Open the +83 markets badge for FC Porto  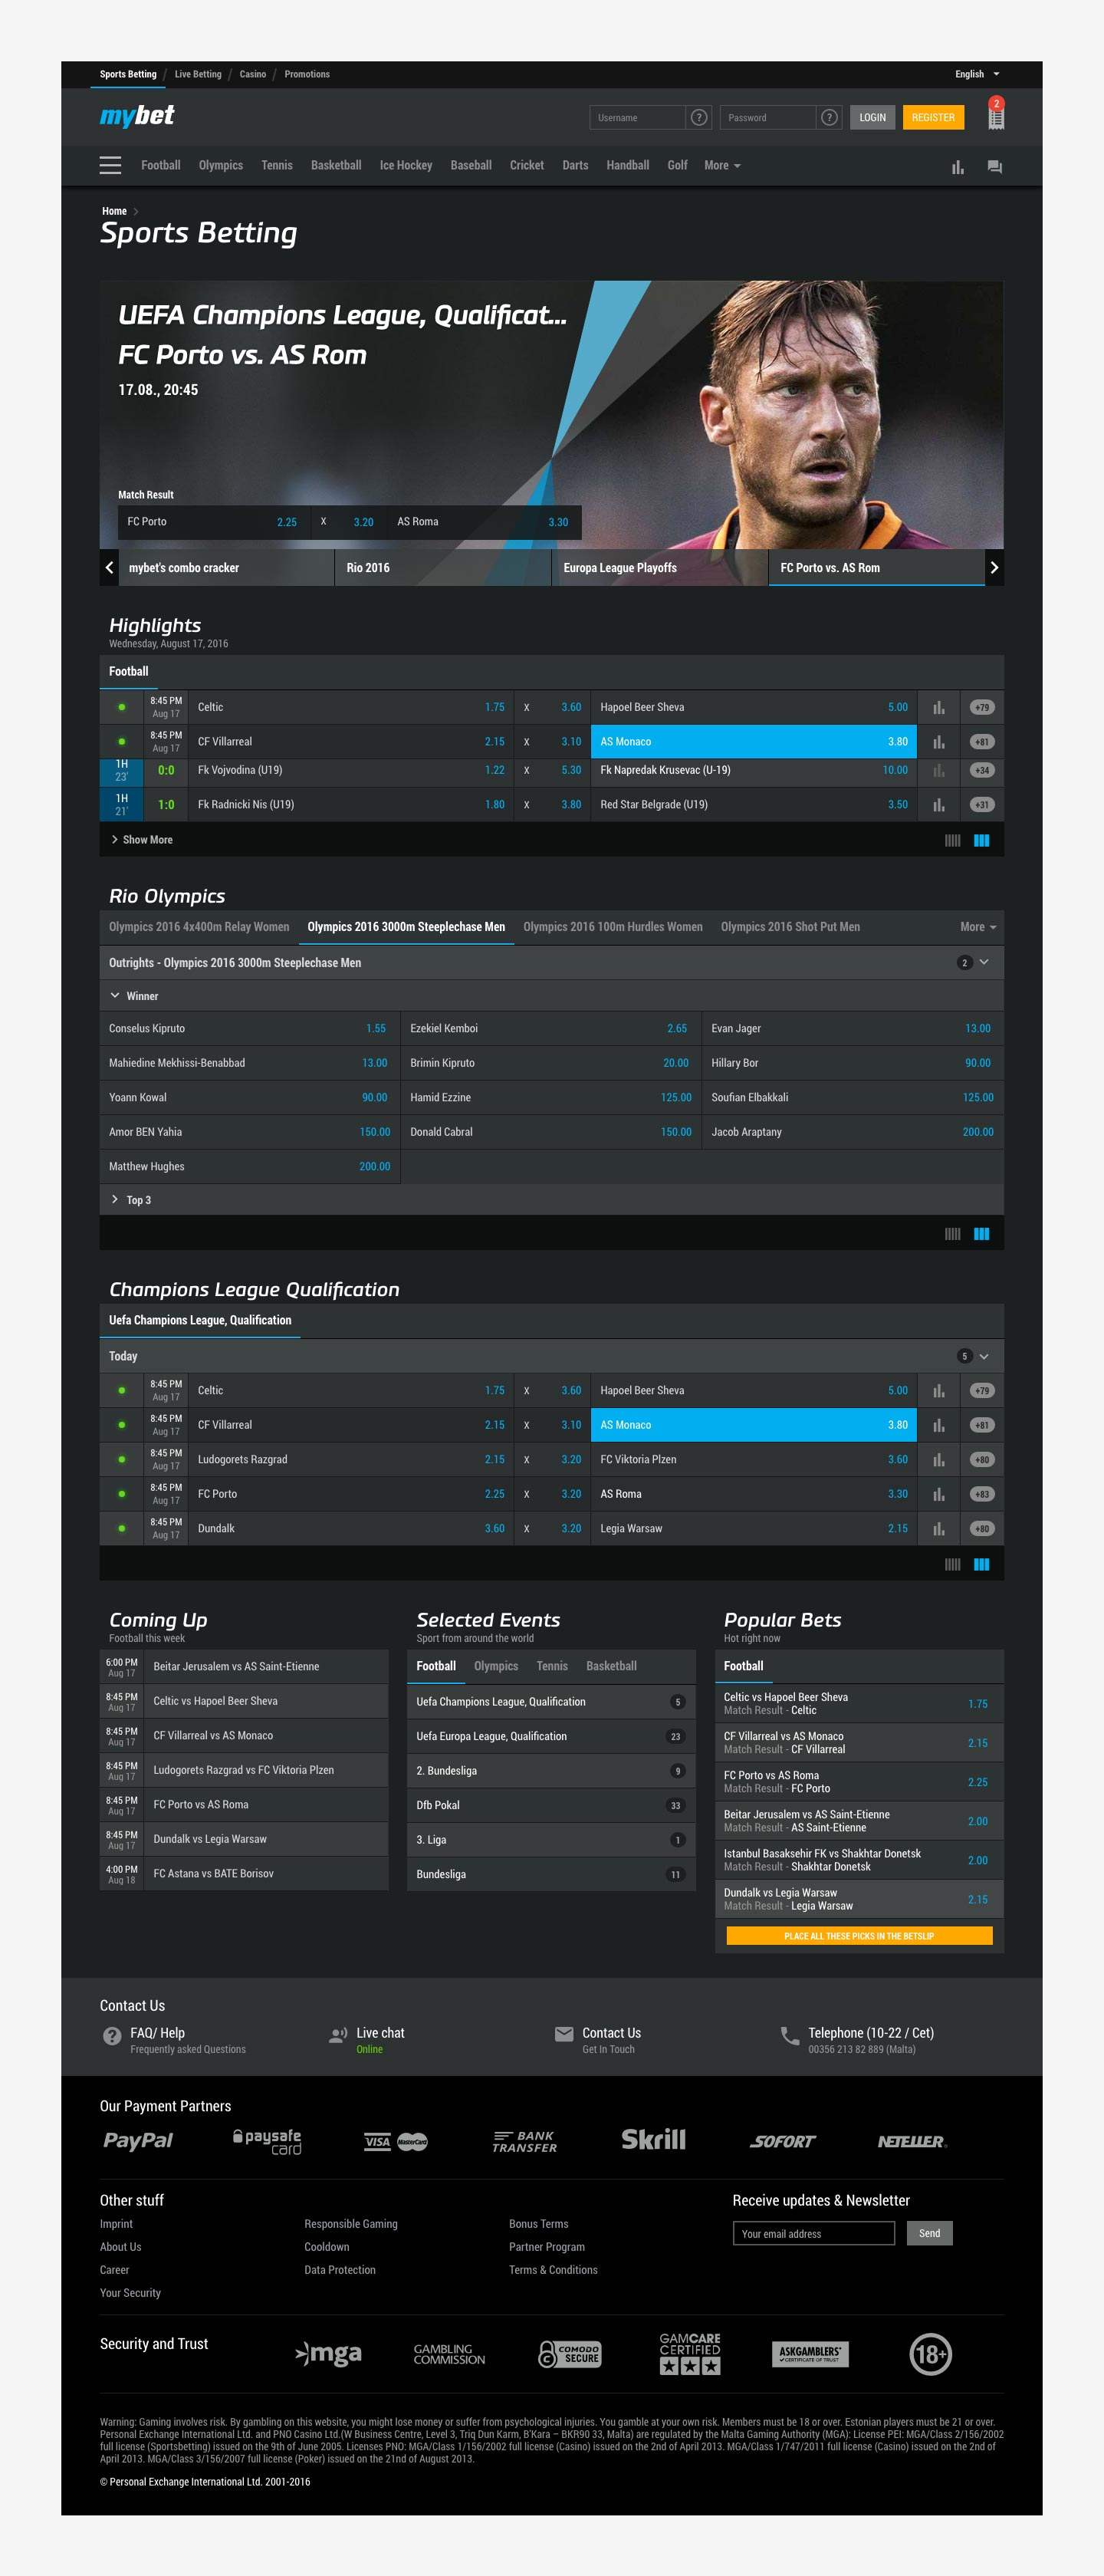click(981, 1494)
